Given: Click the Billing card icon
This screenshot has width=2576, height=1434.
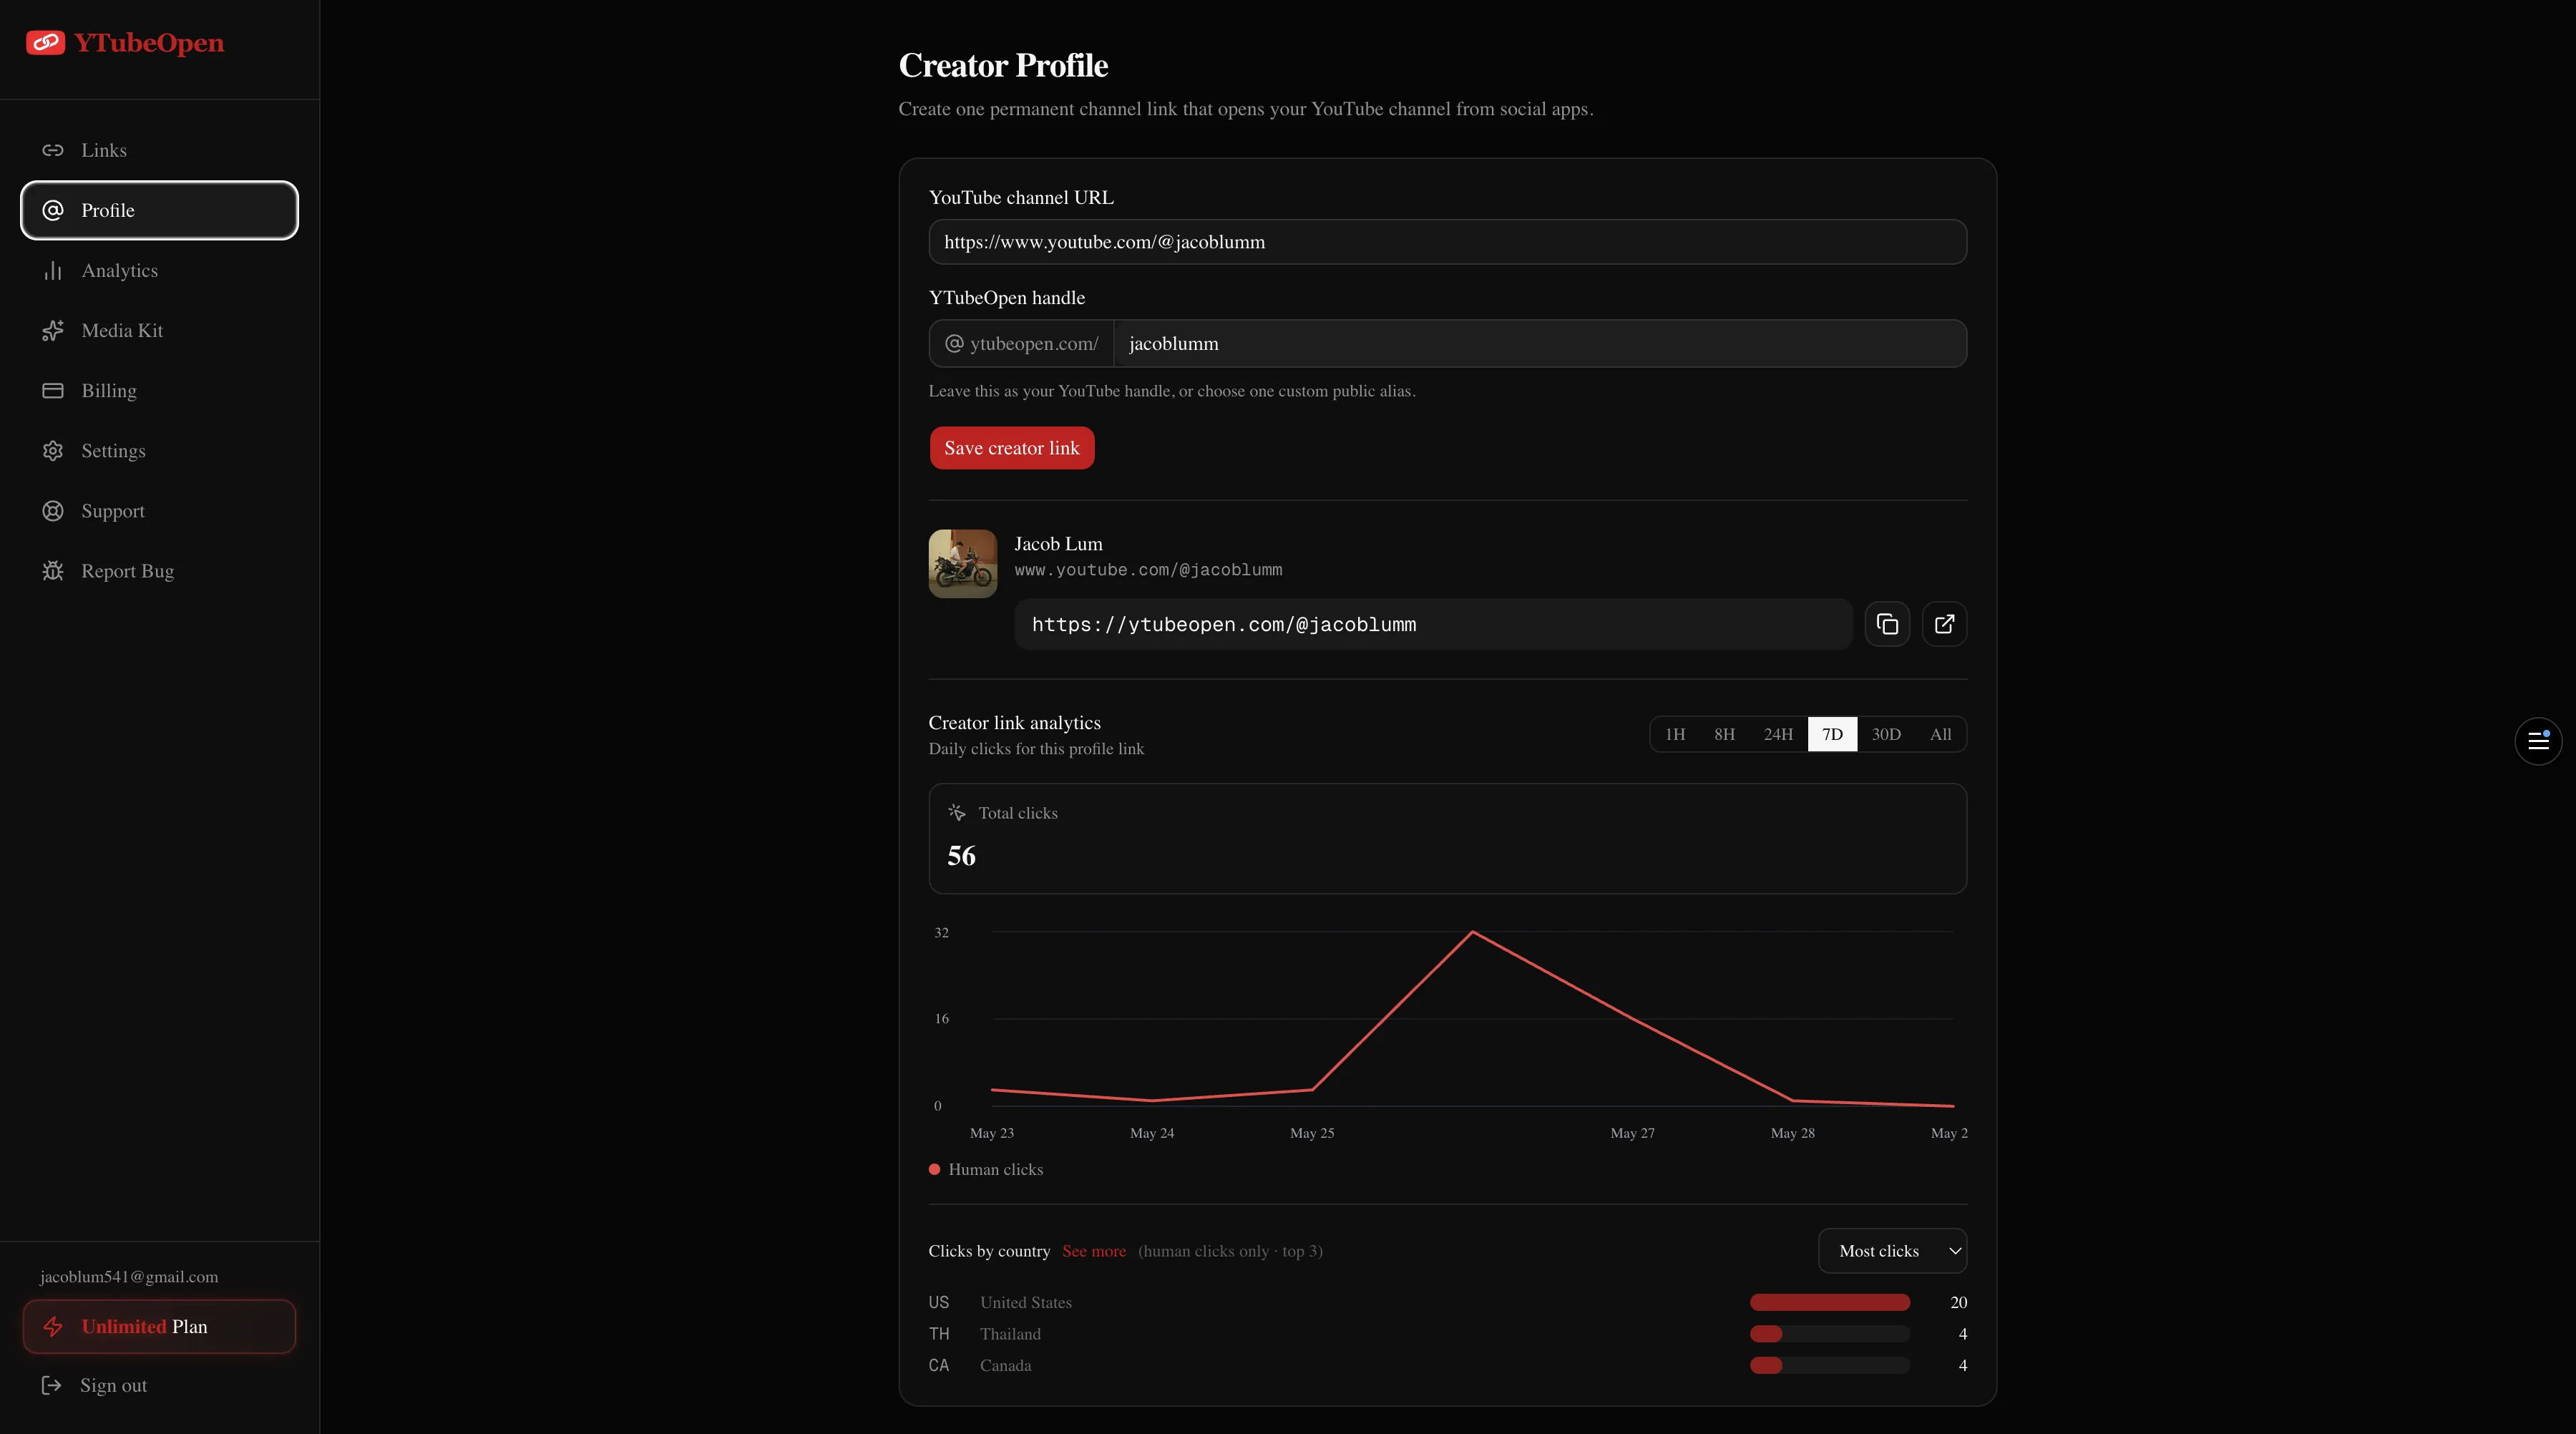Looking at the screenshot, I should (53, 390).
